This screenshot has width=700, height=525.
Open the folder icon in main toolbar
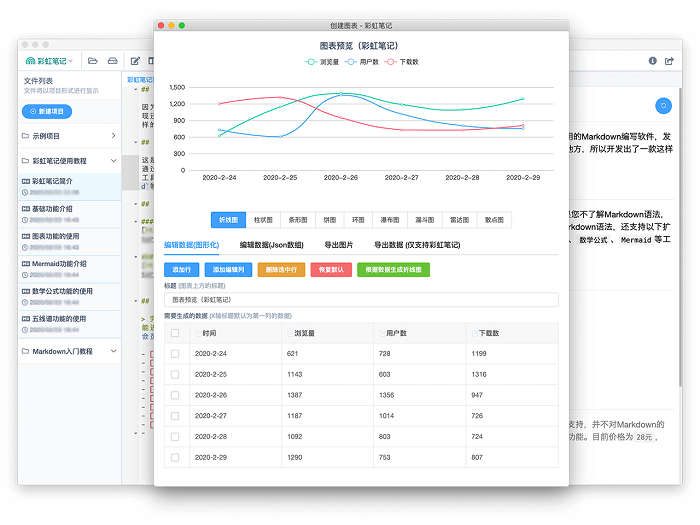tap(92, 61)
